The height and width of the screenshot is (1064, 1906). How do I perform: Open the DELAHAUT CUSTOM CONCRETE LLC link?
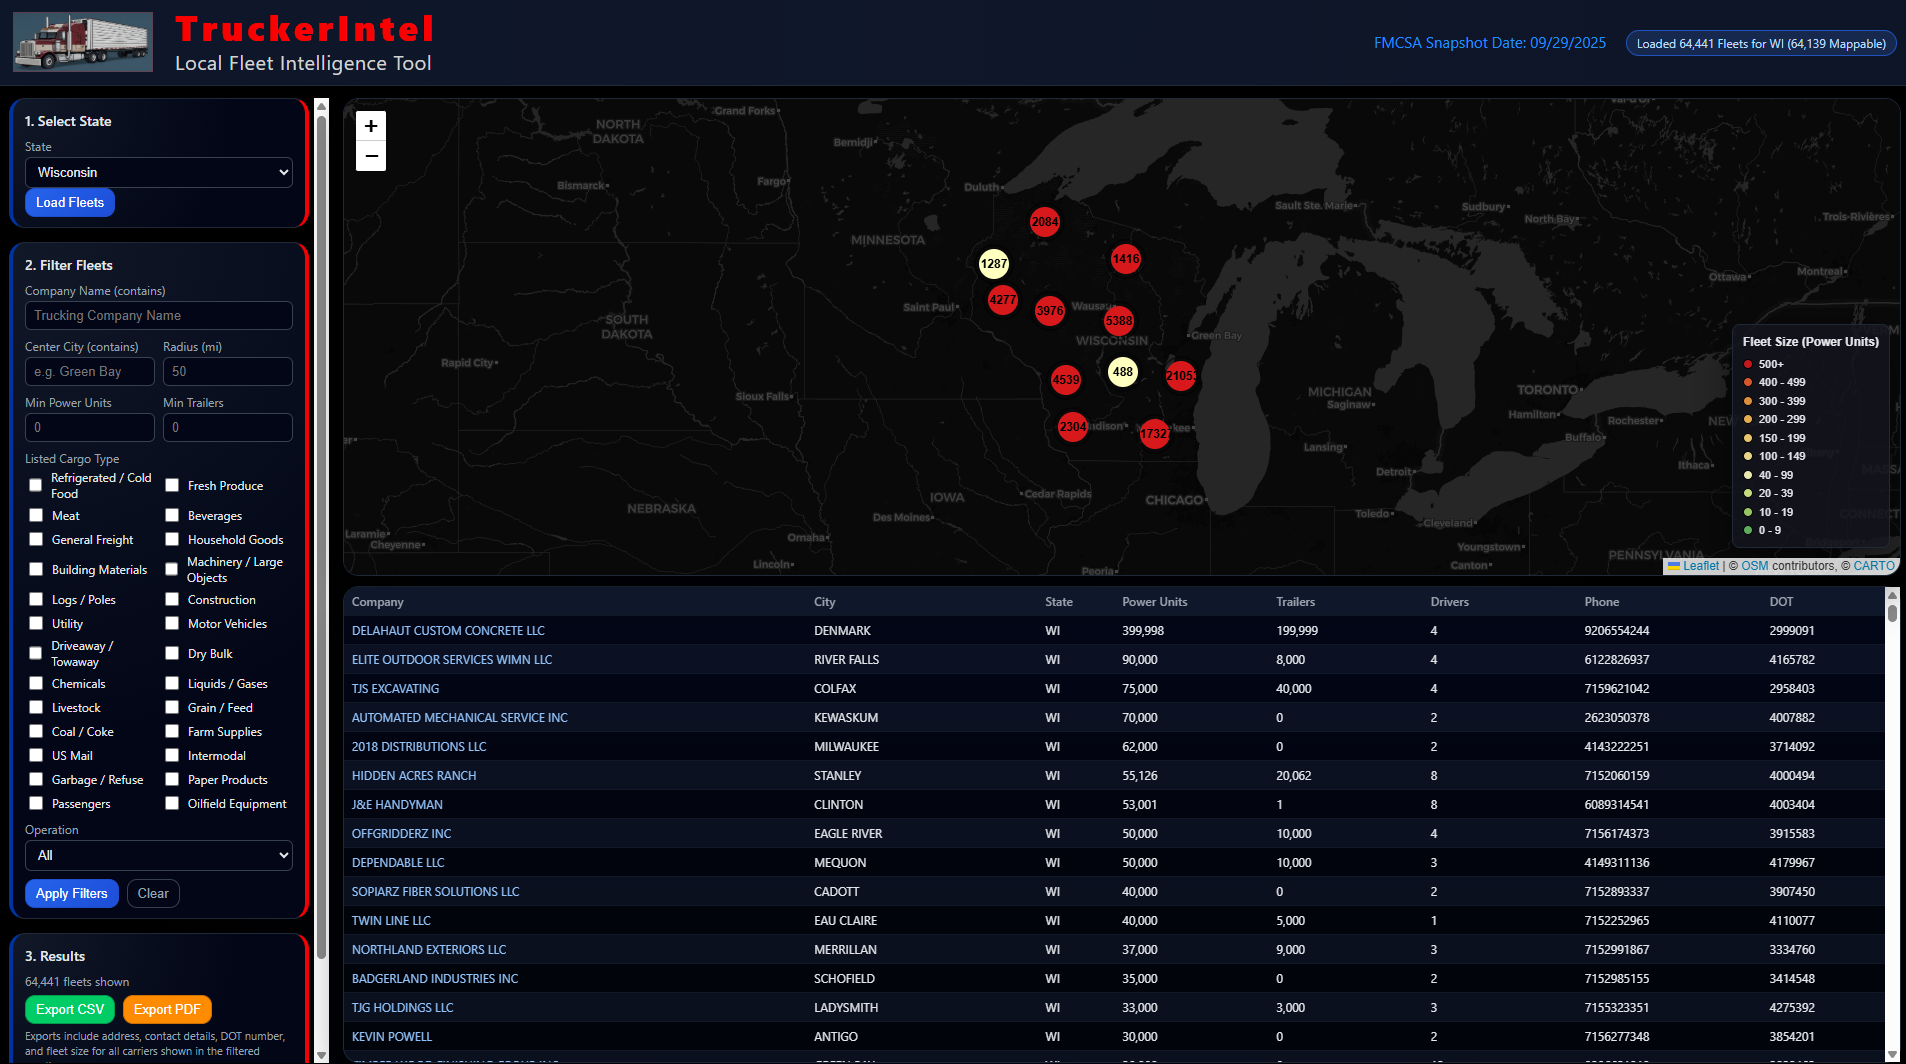[x=447, y=630]
